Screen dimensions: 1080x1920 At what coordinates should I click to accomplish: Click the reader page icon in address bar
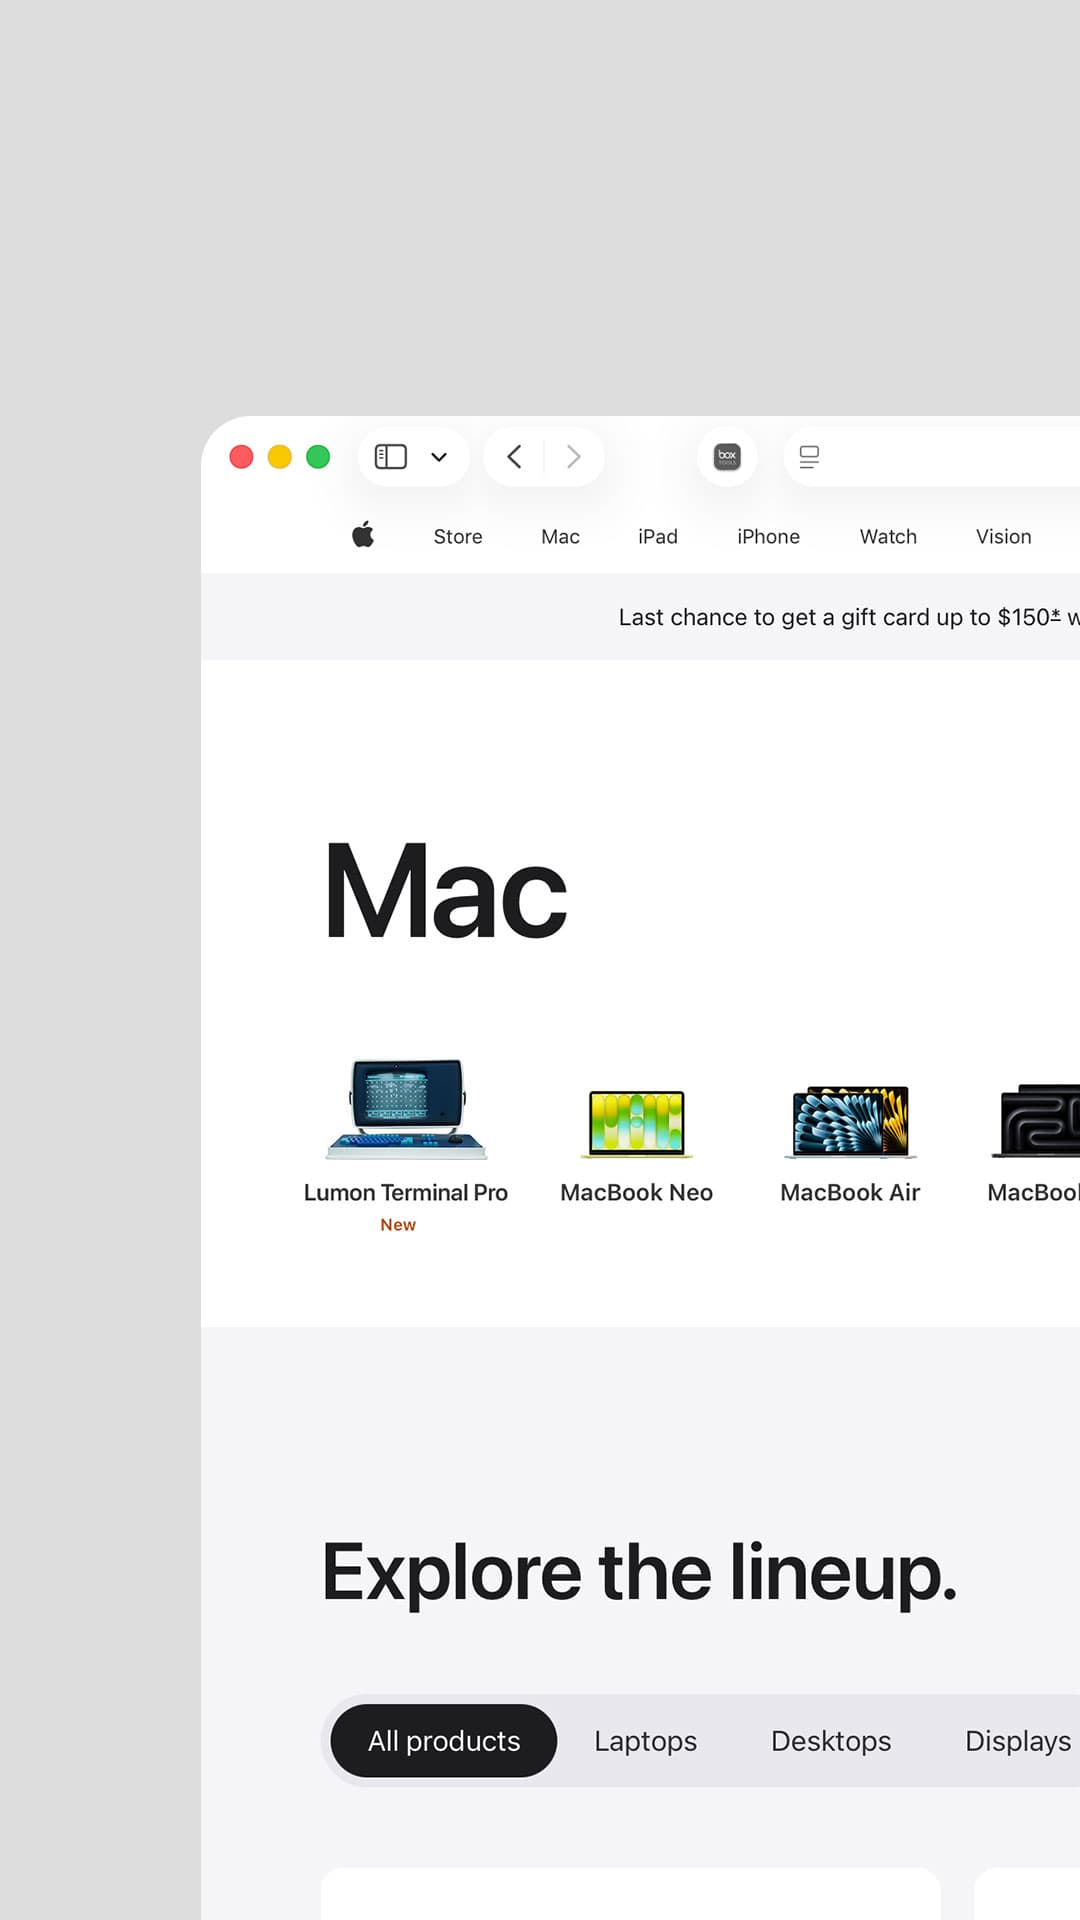809,457
